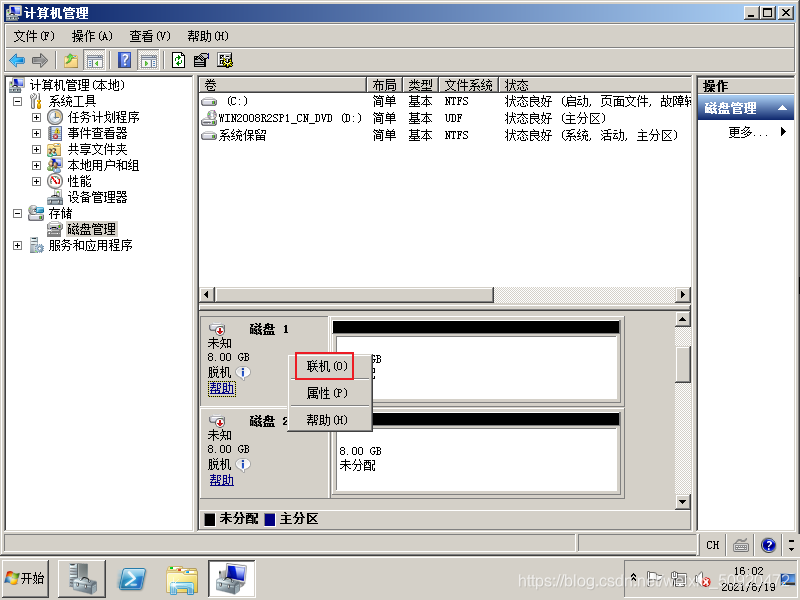This screenshot has width=800, height=600.
Task: Select Event Viewer (事件查看器) node
Action: coord(97,133)
